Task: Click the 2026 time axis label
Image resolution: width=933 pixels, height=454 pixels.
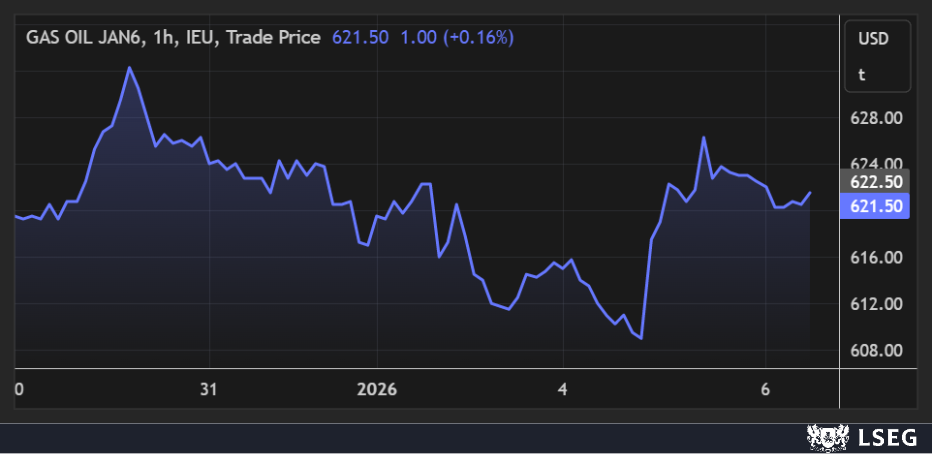Action: click(377, 389)
